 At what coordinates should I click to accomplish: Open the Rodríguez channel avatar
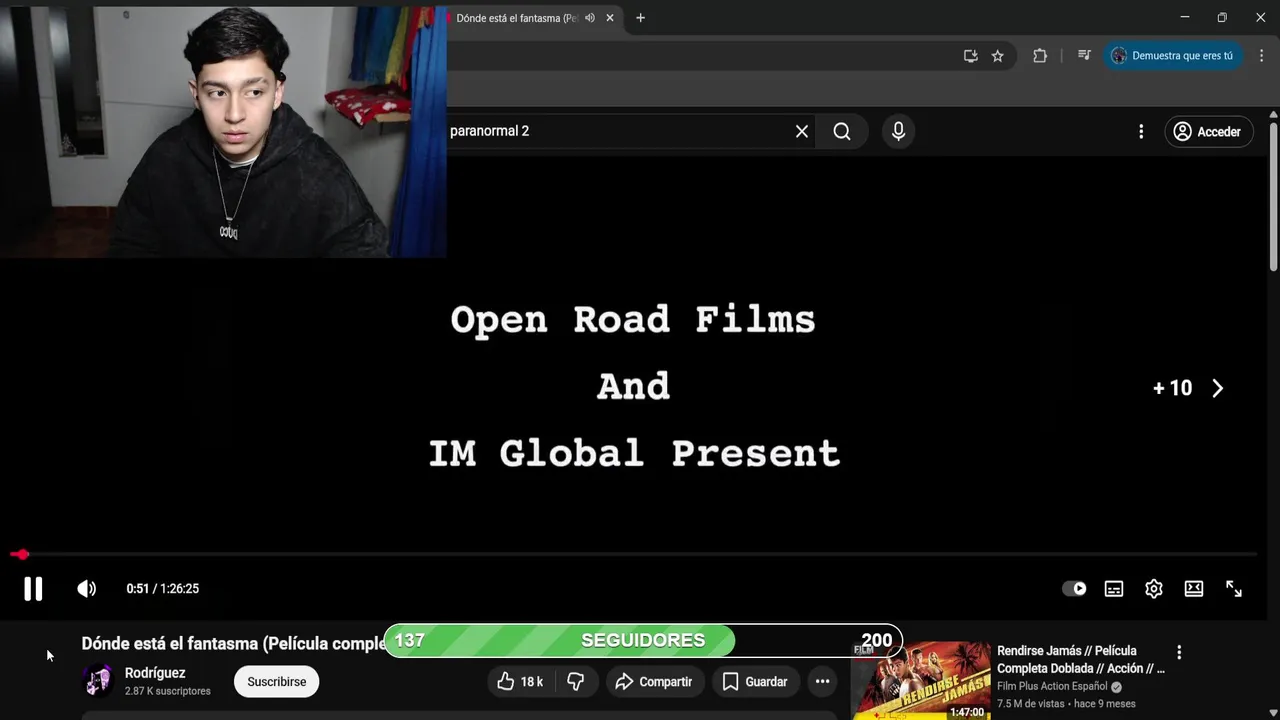98,680
